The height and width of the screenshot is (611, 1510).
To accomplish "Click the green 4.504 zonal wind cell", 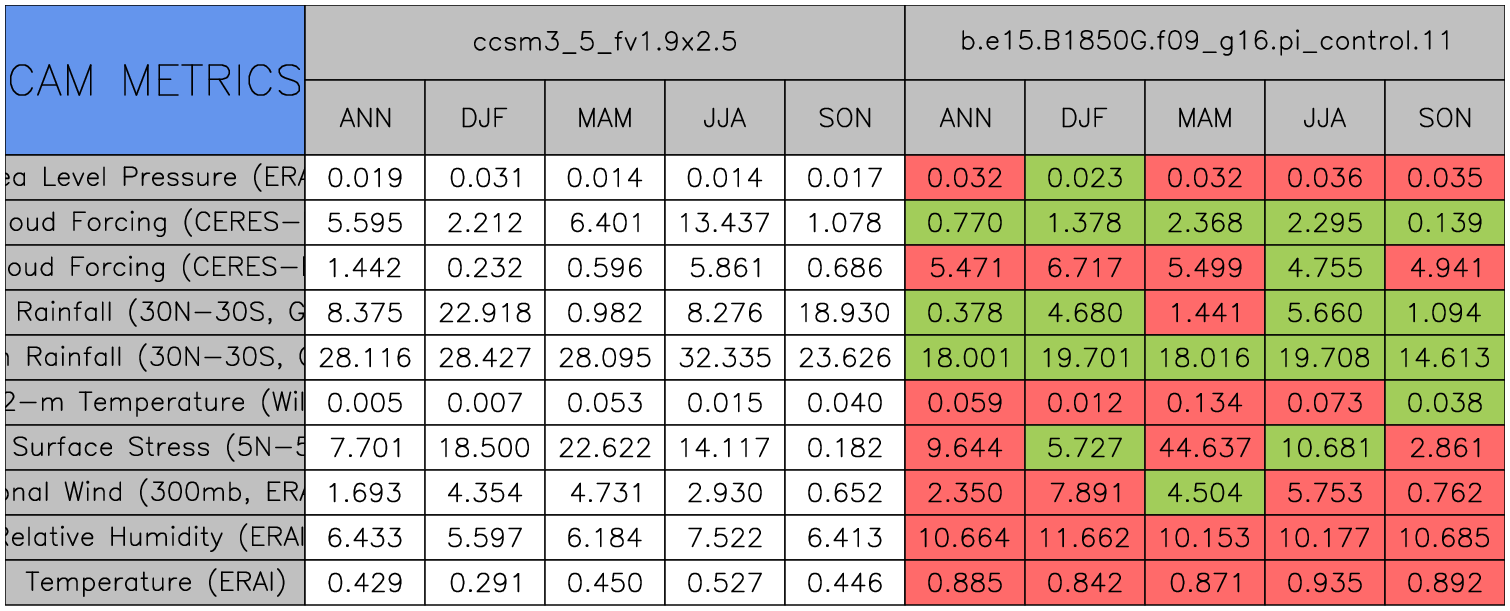I will [1205, 493].
